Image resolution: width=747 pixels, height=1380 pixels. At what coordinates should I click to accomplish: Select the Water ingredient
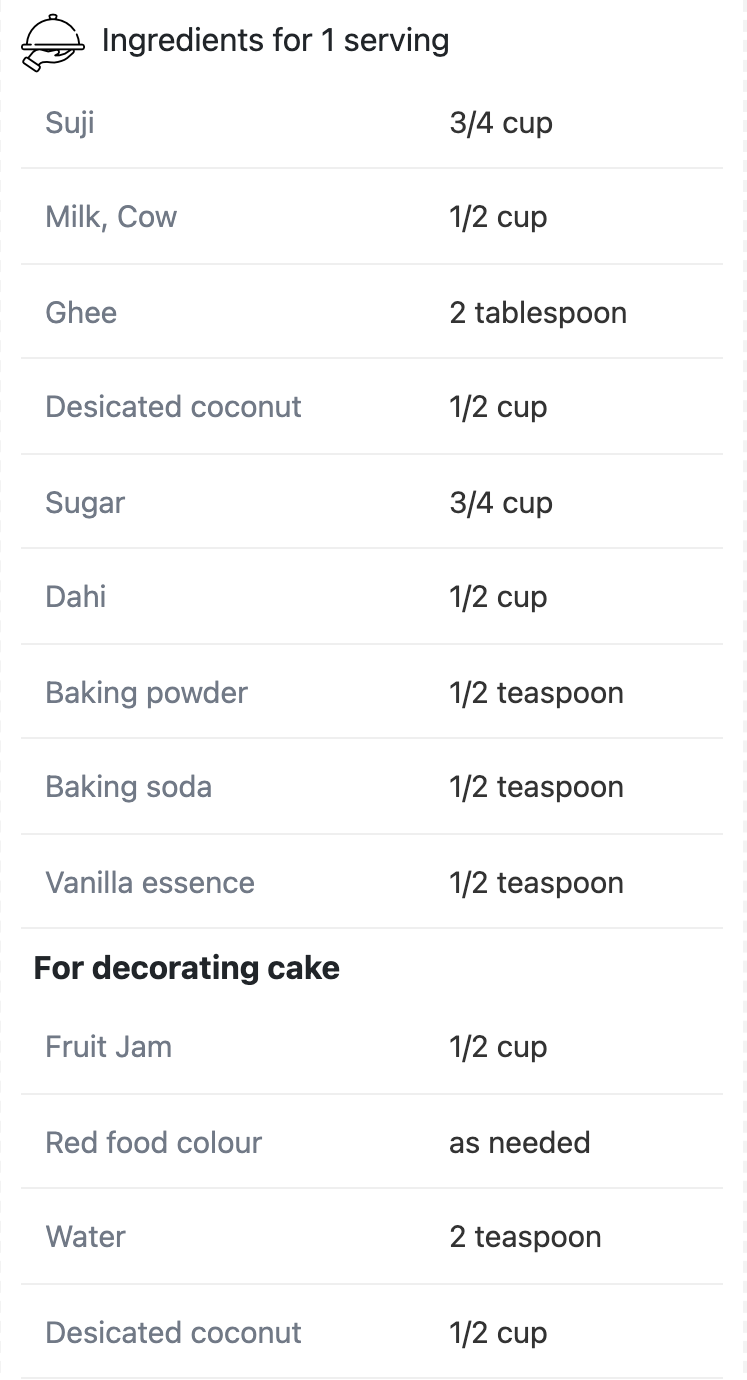click(x=86, y=1237)
